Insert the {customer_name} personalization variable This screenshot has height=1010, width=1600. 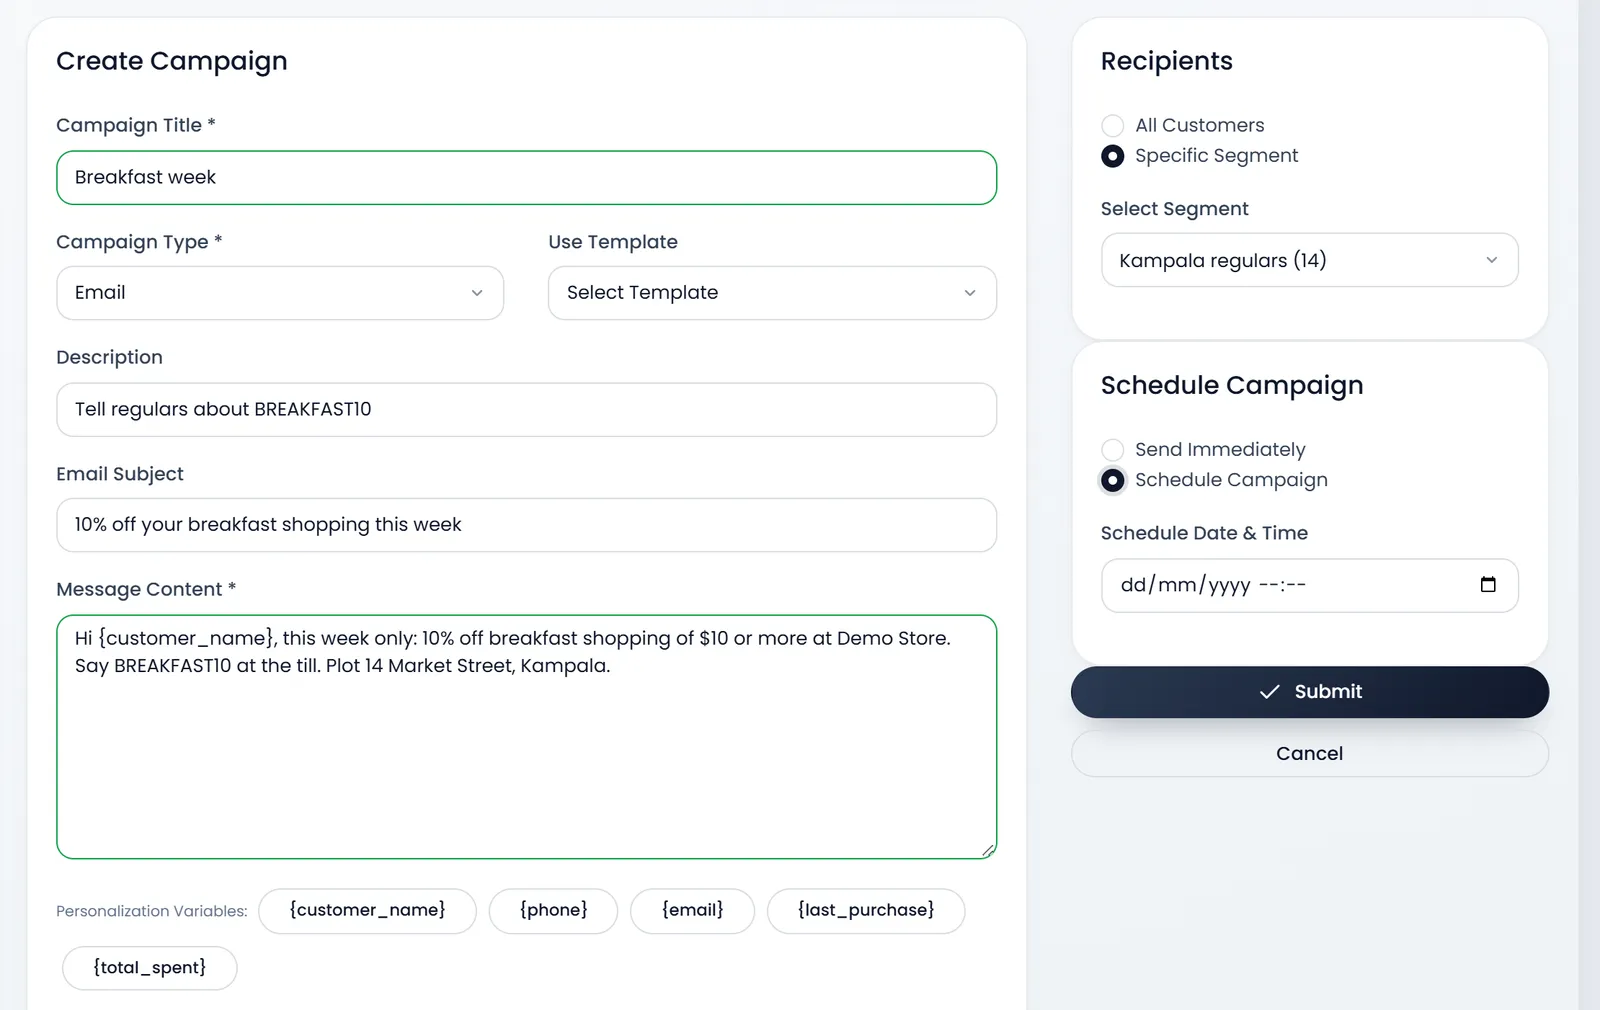click(x=367, y=911)
